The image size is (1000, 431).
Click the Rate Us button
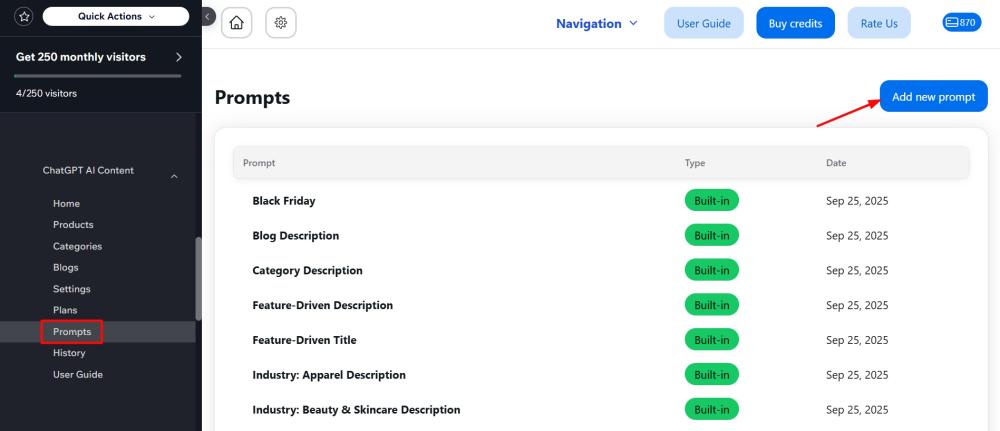click(x=878, y=23)
